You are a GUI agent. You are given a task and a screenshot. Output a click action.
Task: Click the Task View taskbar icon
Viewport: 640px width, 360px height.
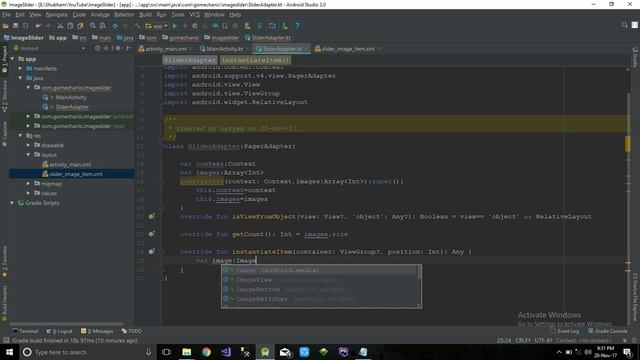click(167, 352)
